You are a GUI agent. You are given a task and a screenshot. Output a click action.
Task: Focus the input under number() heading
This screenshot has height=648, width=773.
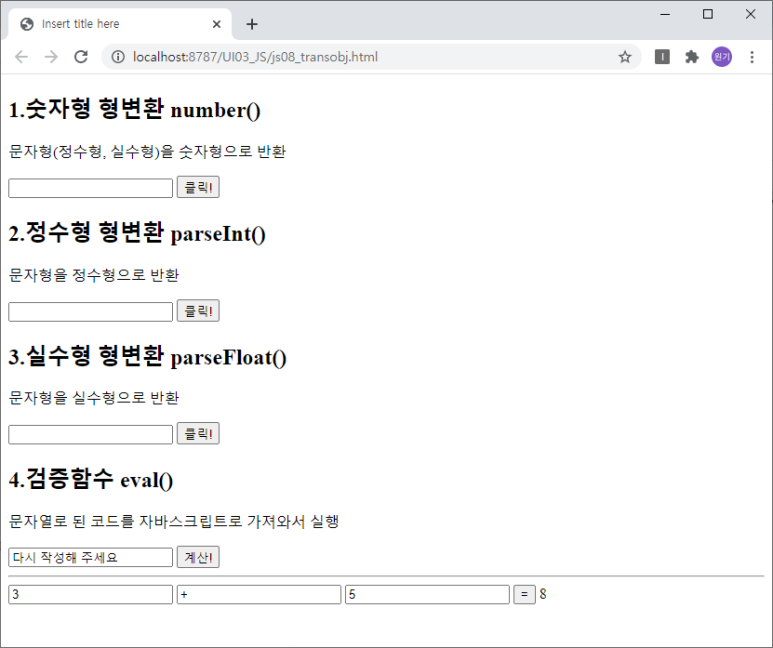[x=91, y=188]
